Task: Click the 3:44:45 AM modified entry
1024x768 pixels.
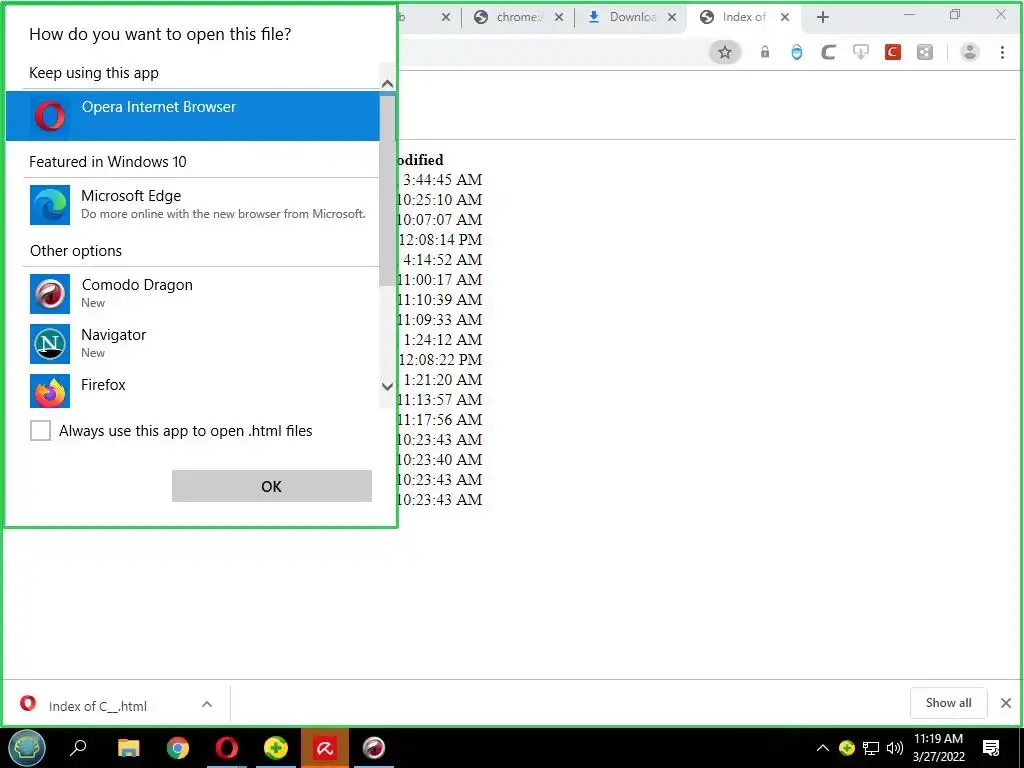Action: point(443,180)
